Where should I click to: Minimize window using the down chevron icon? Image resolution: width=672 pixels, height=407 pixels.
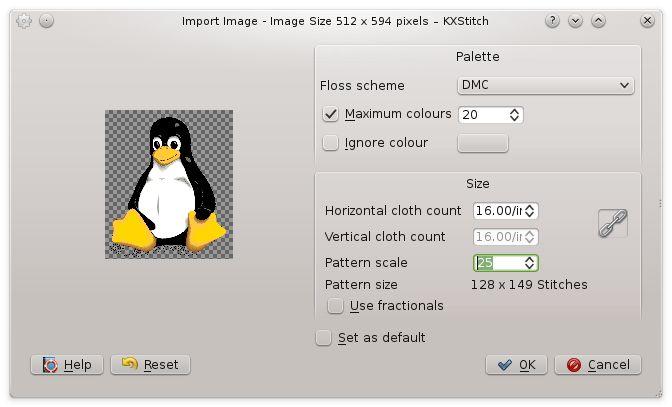[x=575, y=21]
